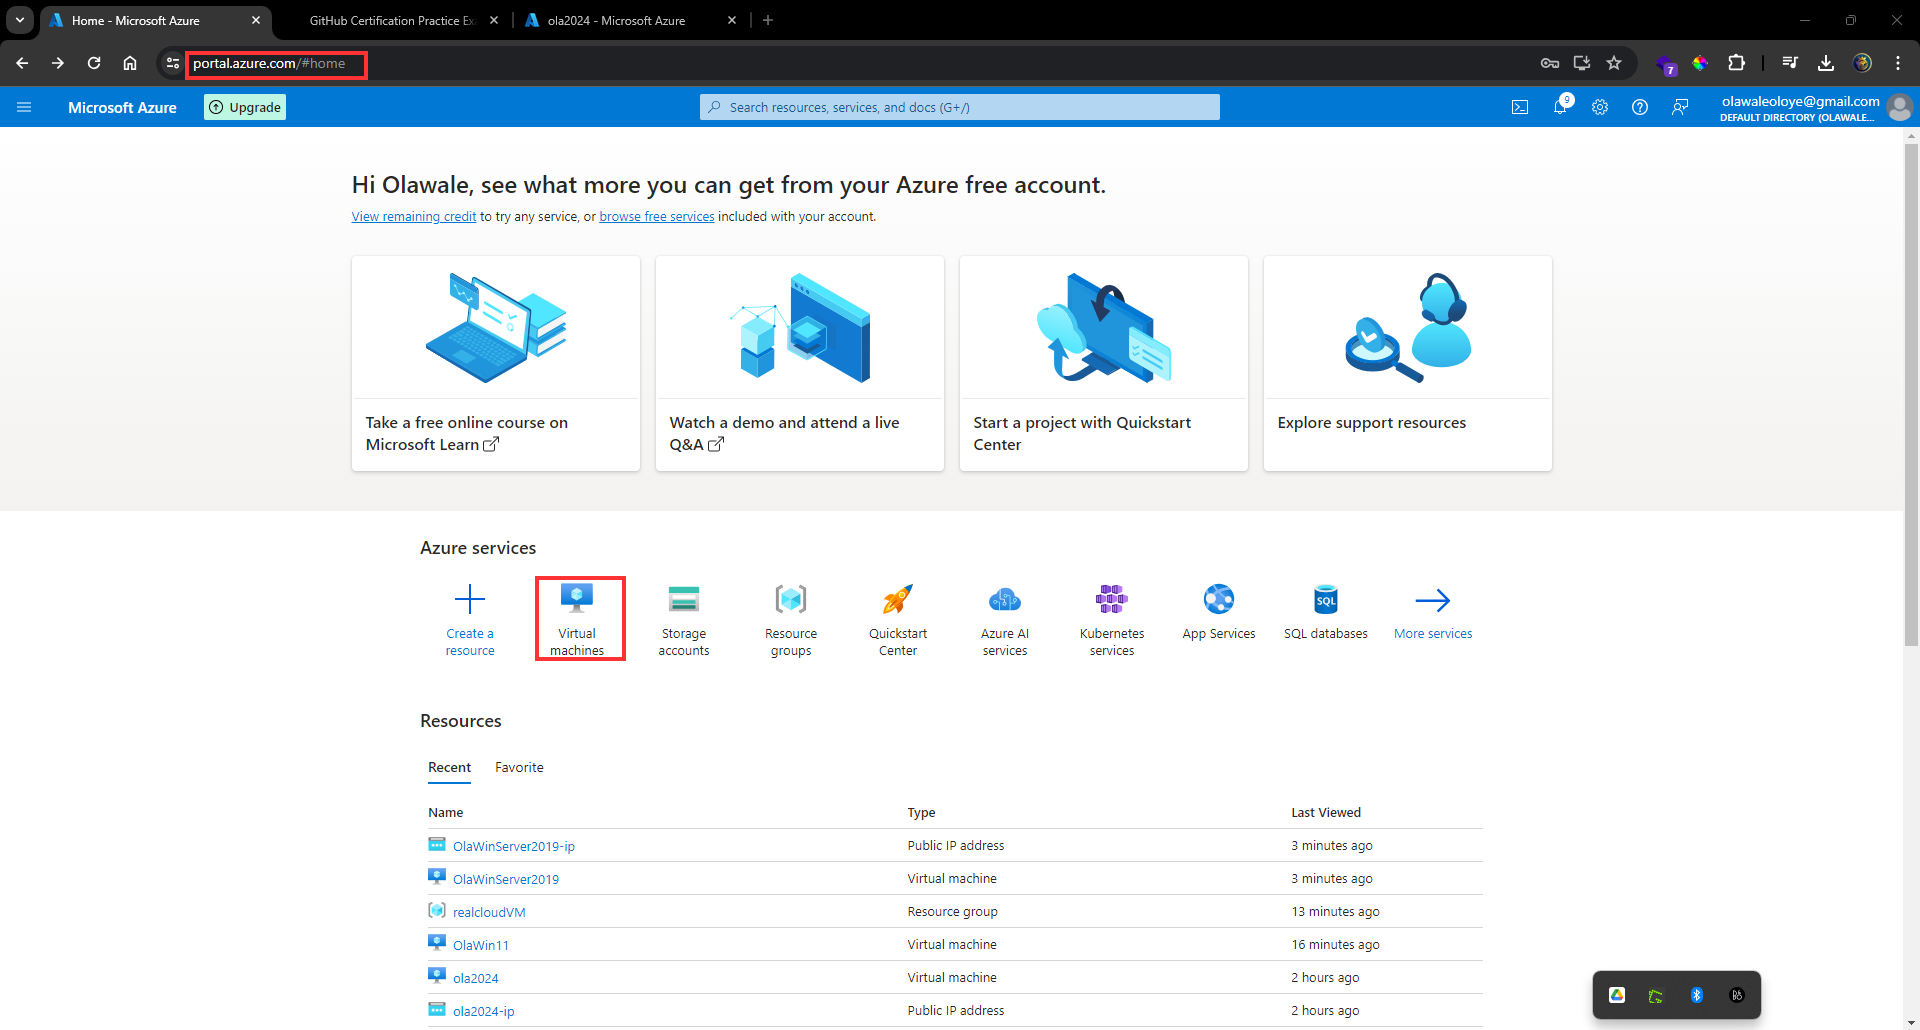
Task: Go forward using browser forward arrow
Action: [x=58, y=63]
